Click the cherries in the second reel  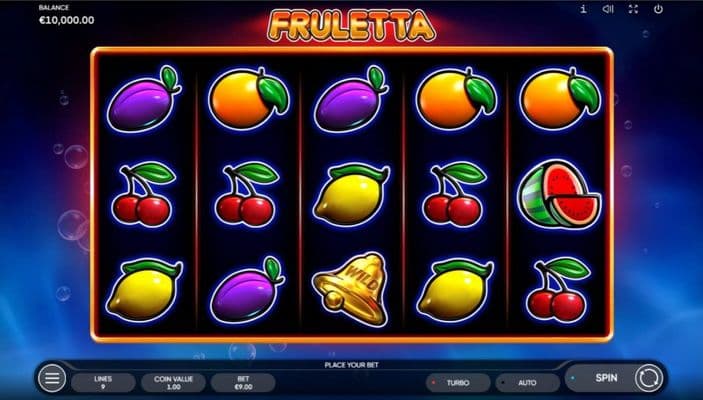[247, 194]
